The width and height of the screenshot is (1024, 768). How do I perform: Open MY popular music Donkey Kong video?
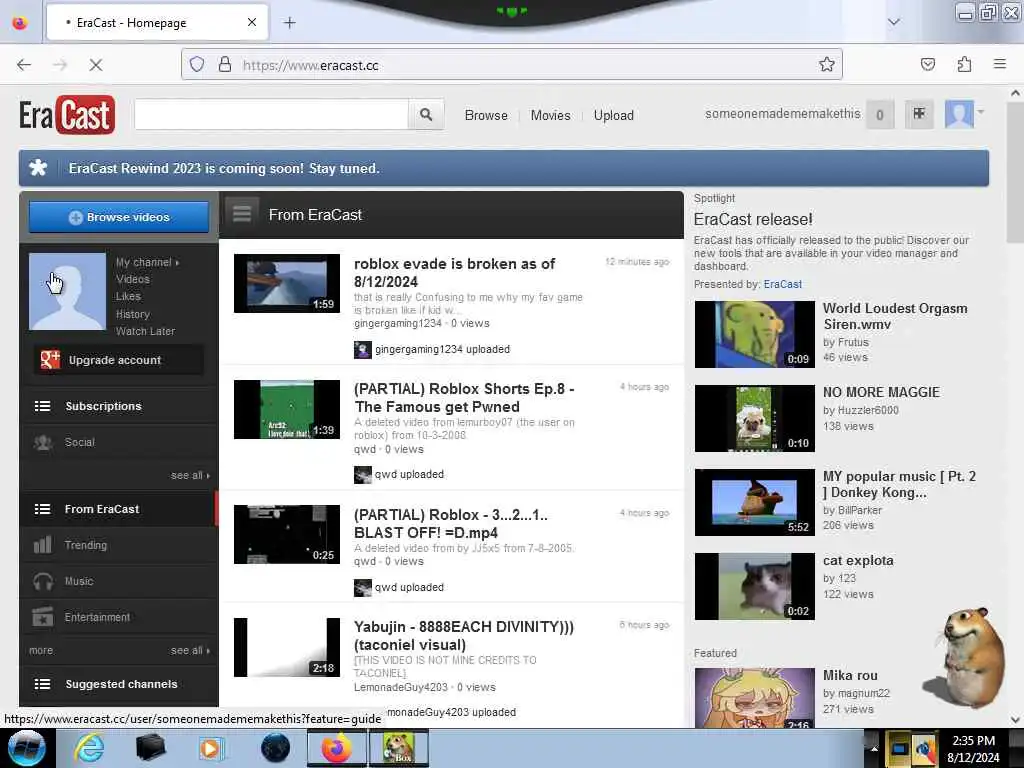click(x=899, y=484)
